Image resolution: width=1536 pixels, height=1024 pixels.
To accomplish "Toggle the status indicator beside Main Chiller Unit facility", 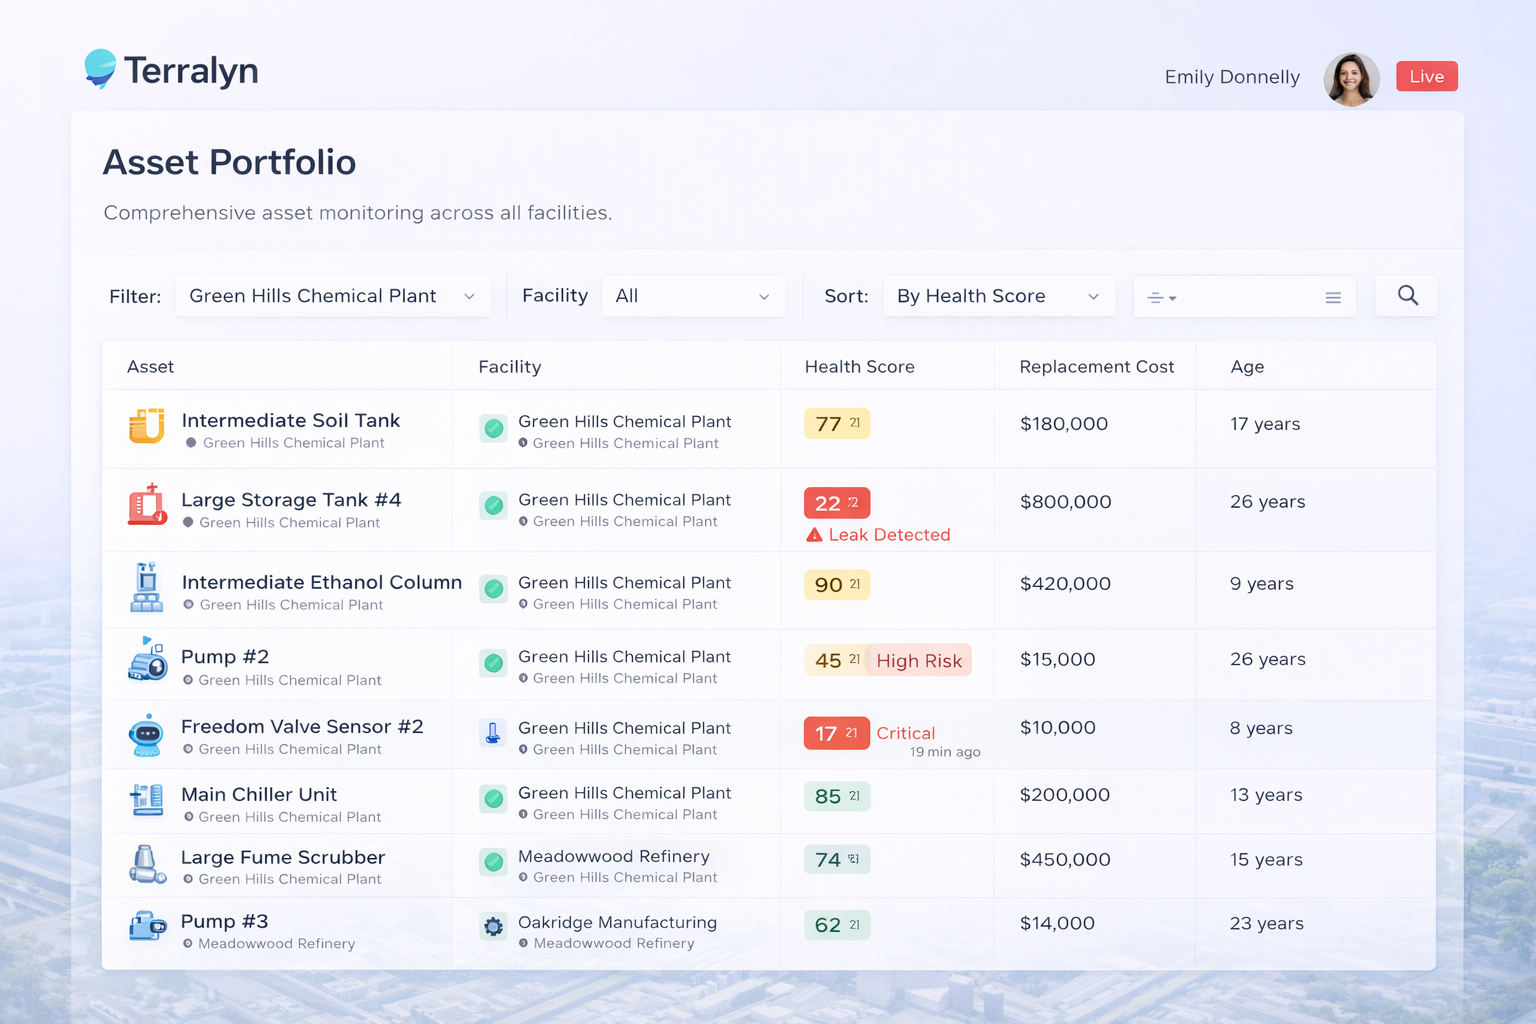I will (x=493, y=799).
